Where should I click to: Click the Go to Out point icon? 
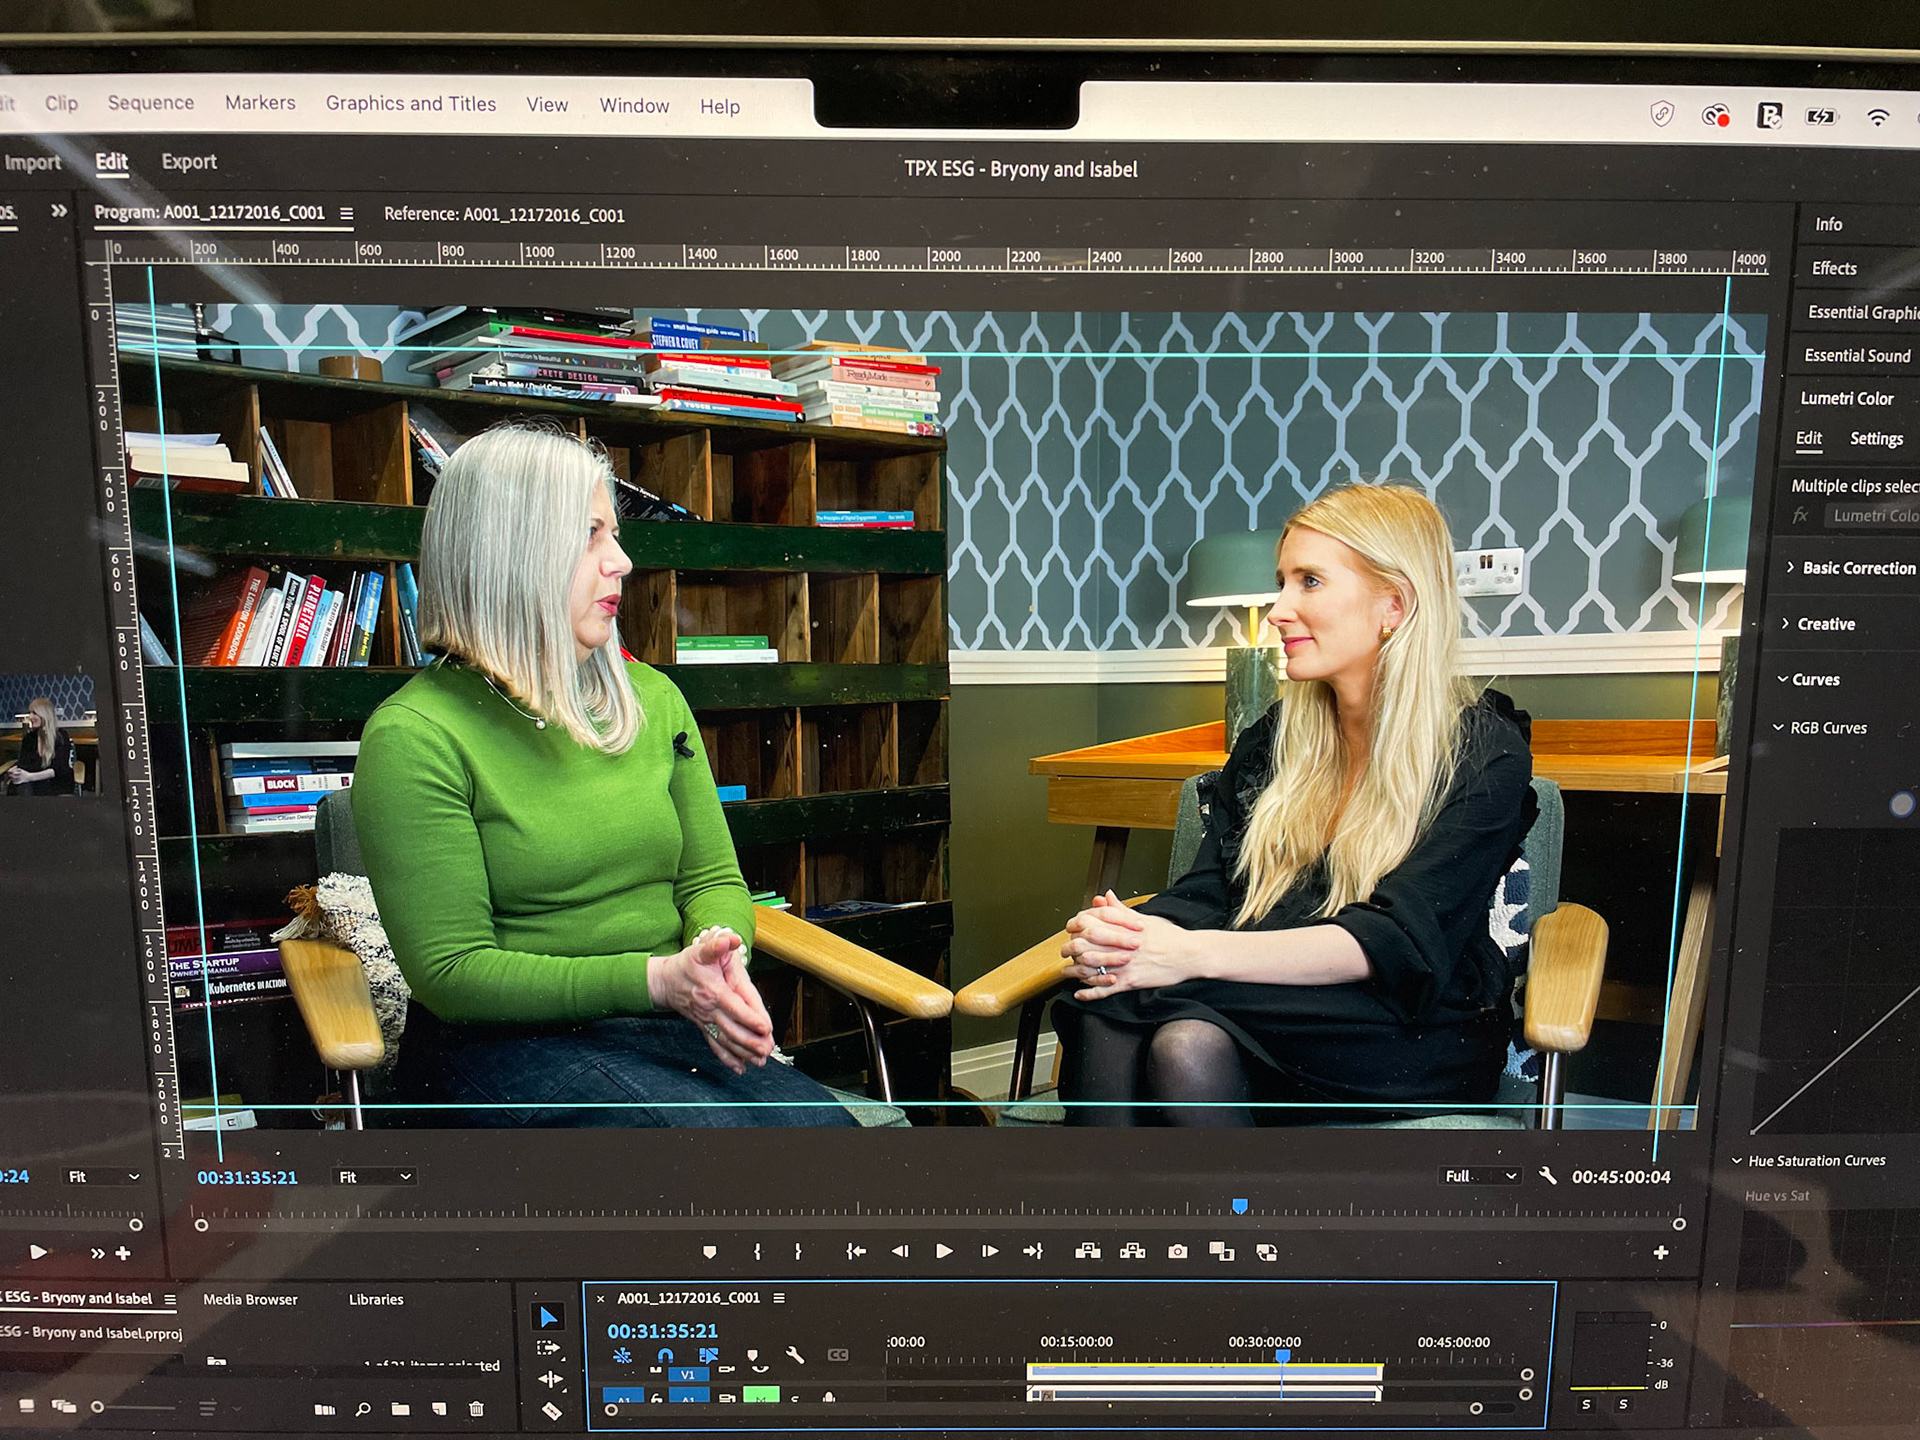(1033, 1252)
